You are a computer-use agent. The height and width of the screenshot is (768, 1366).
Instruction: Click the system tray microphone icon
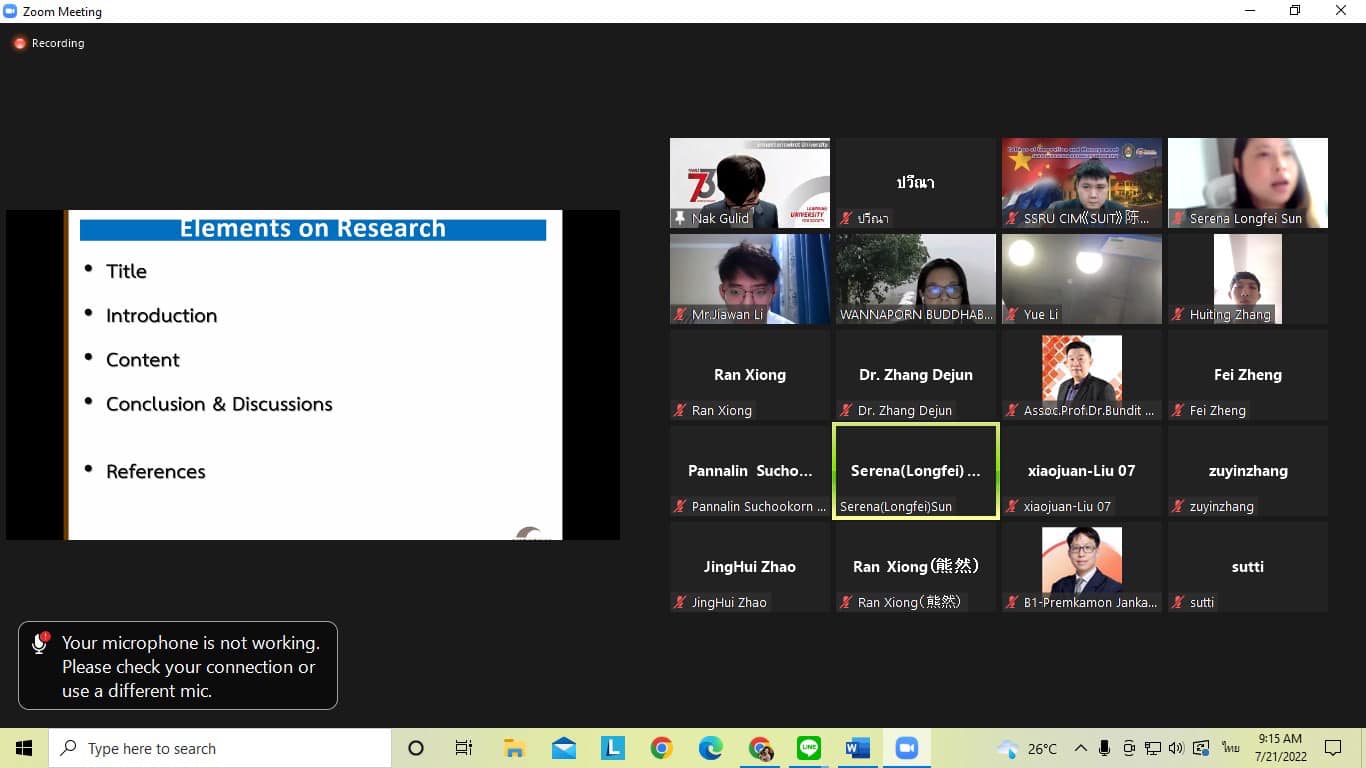click(x=1104, y=748)
